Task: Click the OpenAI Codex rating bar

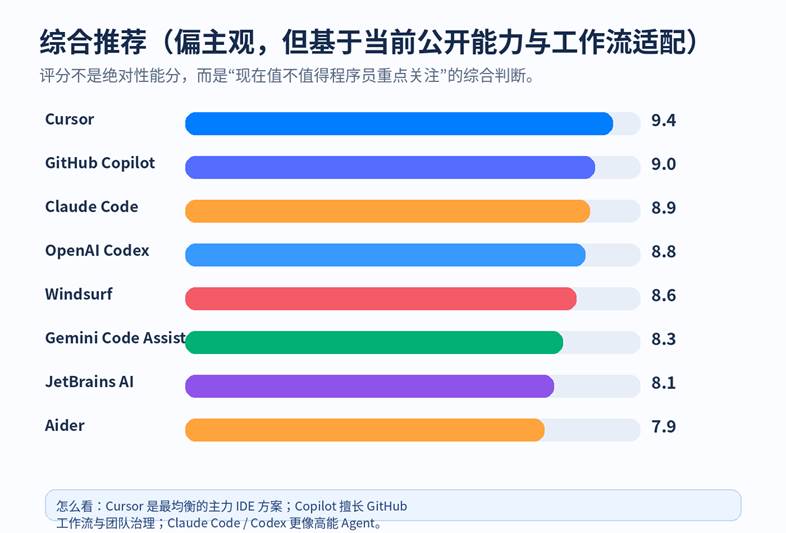Action: point(385,255)
